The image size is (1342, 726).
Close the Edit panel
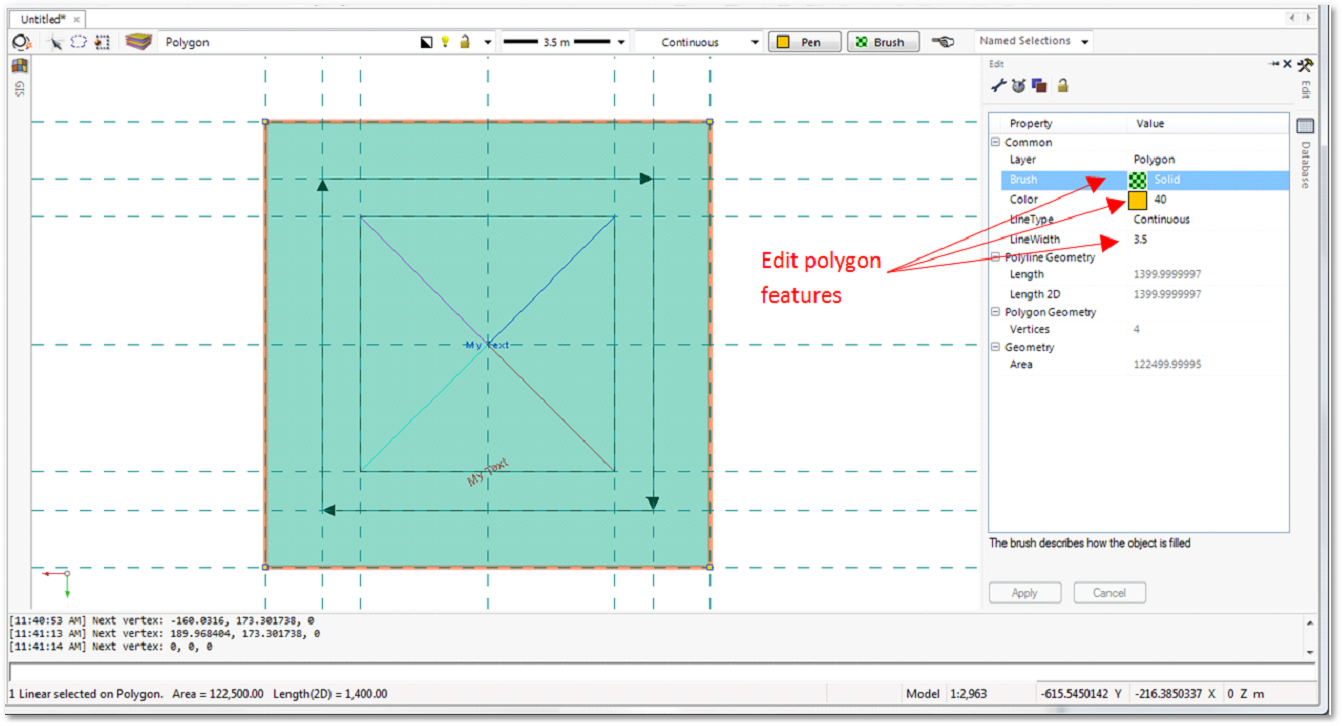point(1287,64)
